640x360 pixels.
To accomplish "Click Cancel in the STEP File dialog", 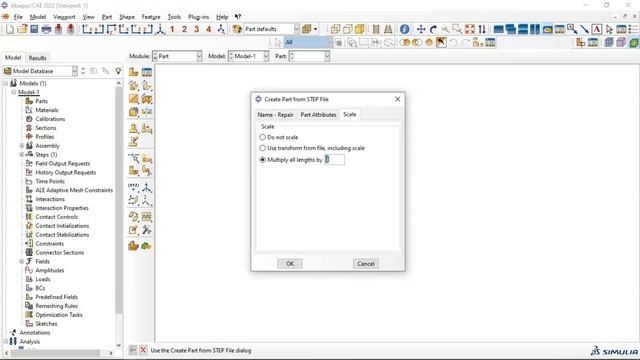I will (365, 264).
